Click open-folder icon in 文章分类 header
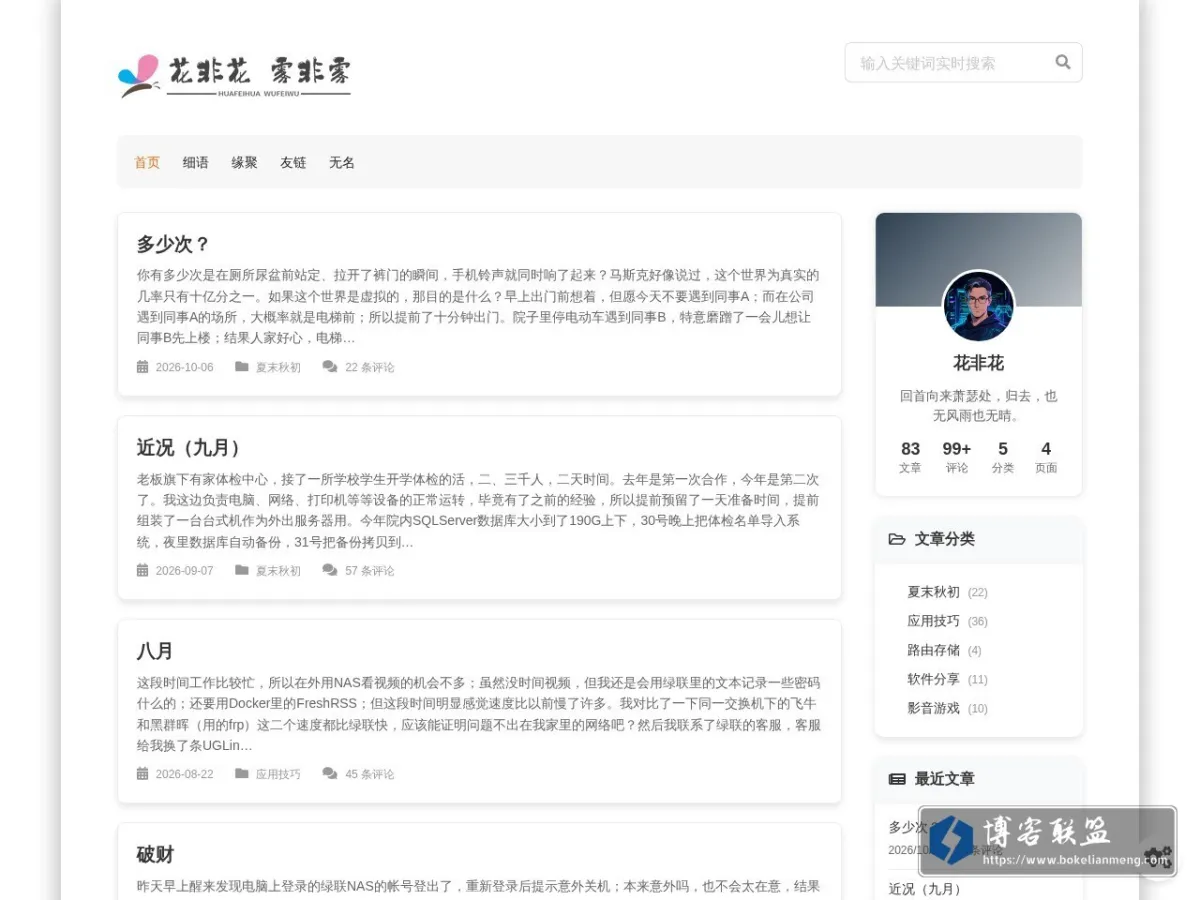The width and height of the screenshot is (1200, 900). [x=897, y=539]
